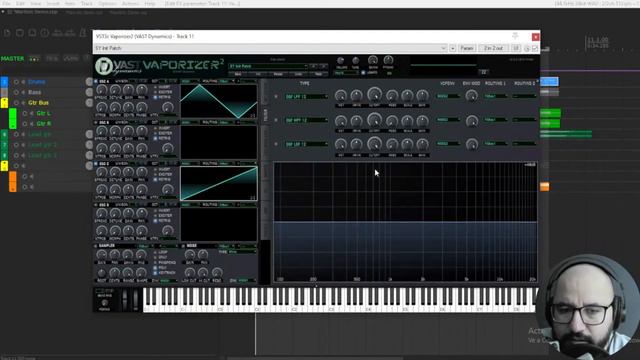Adjust first filter's ENV MOD knob
This screenshot has width=640, height=360.
click(471, 96)
